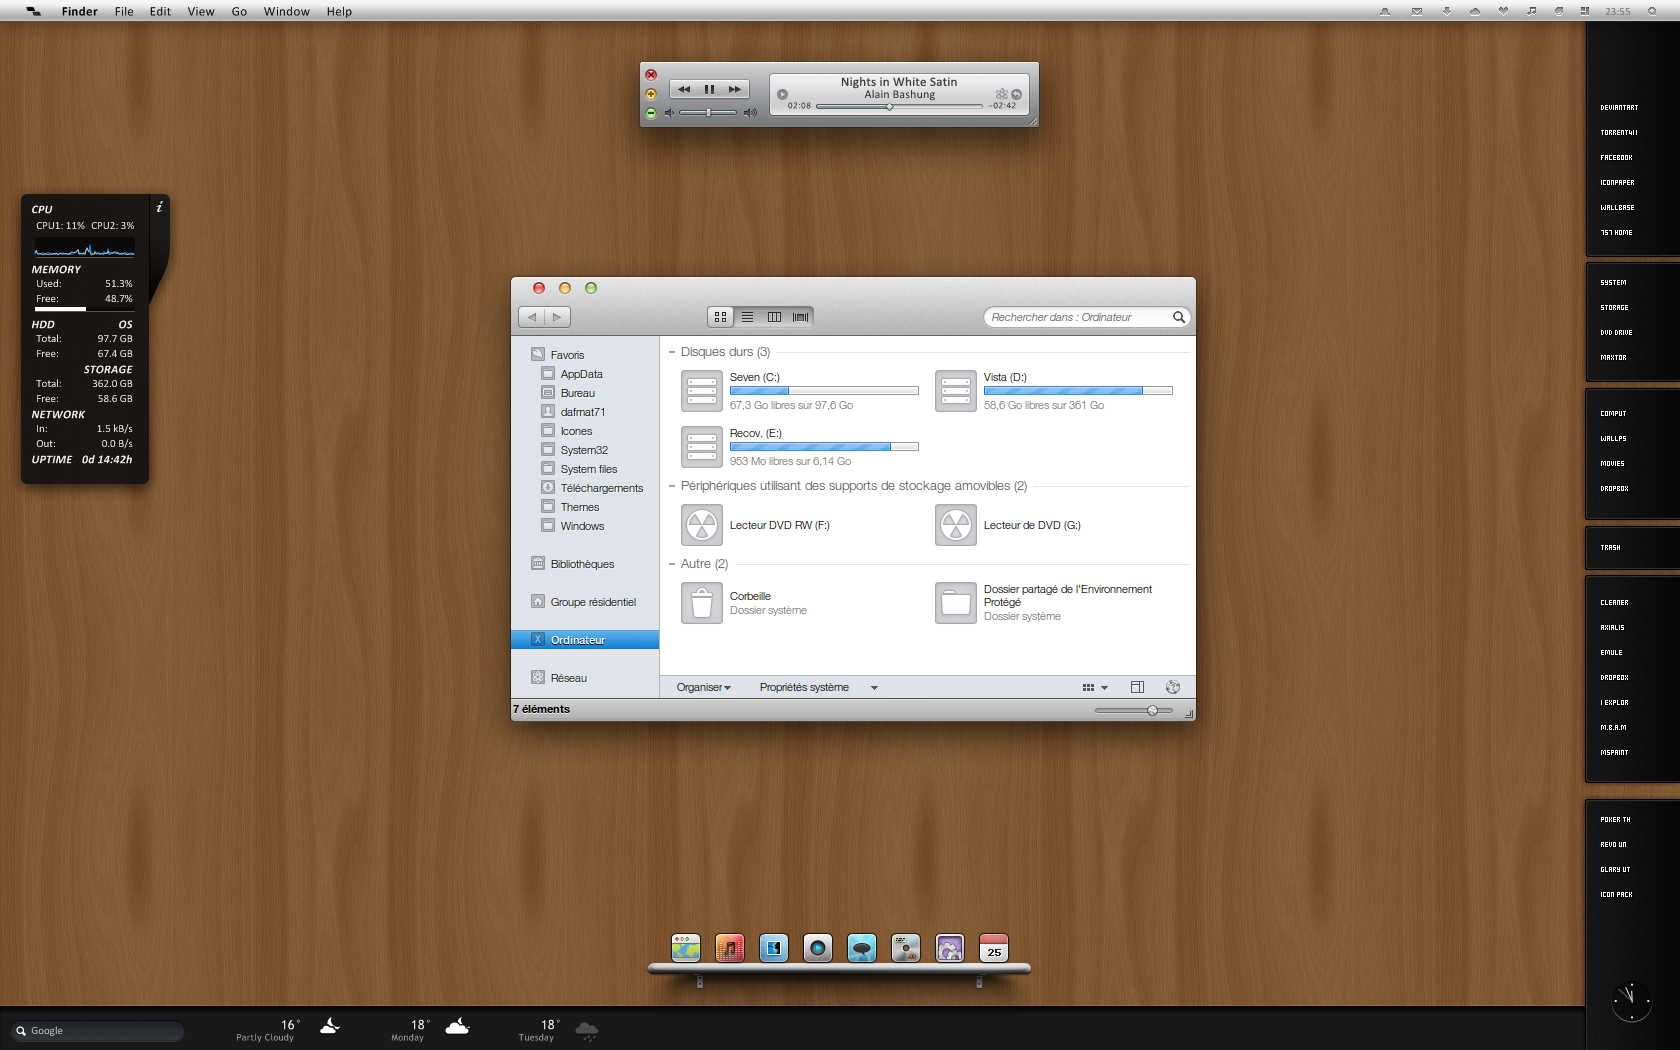
Task: Toggle the preview pane icon
Action: coord(1137,687)
